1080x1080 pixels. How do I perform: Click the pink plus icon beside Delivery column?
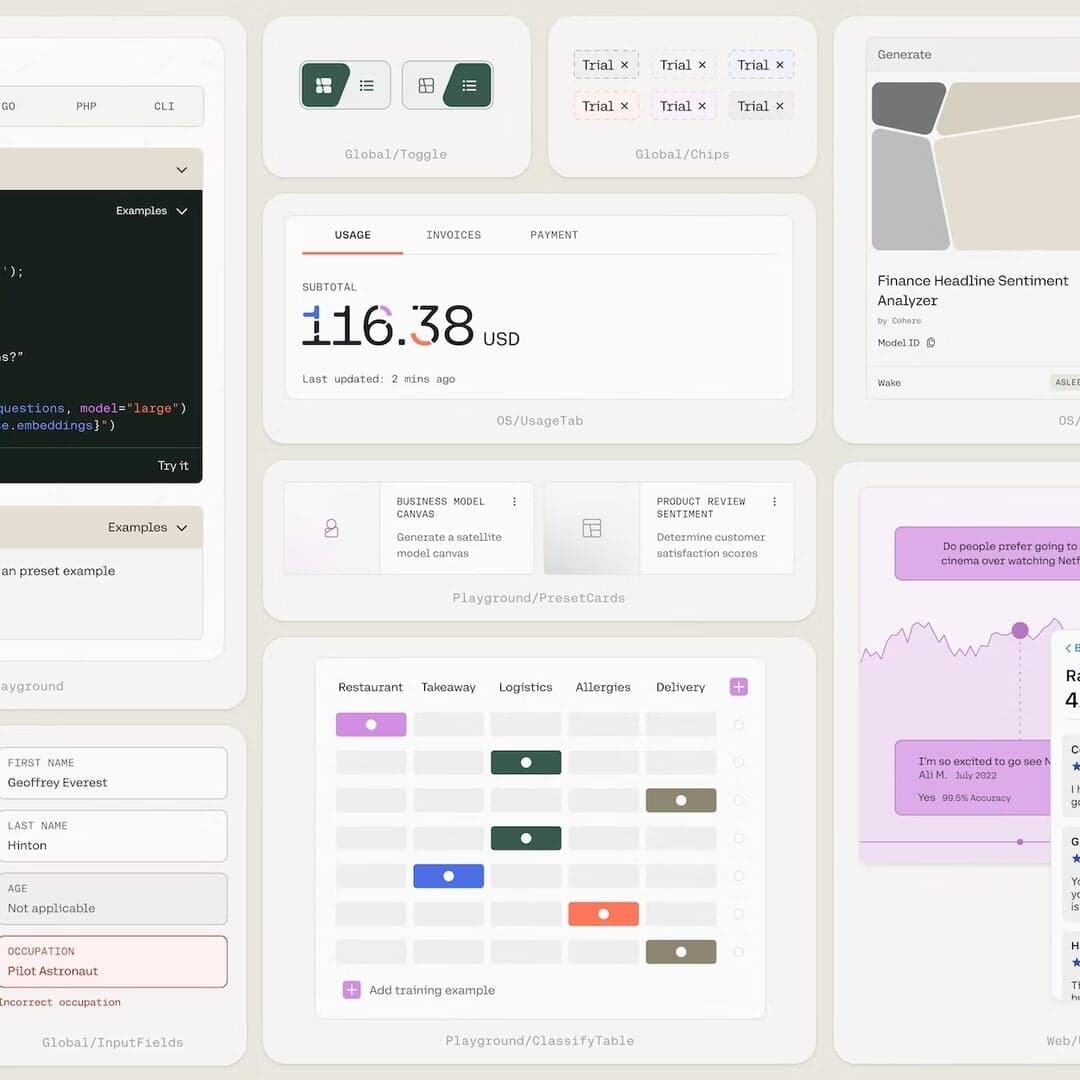tap(738, 687)
